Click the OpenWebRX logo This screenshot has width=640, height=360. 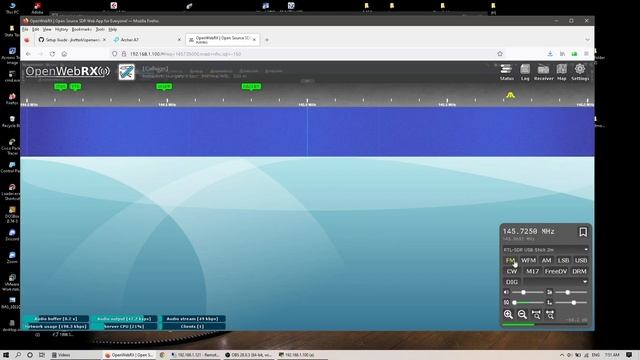pyautogui.click(x=67, y=71)
